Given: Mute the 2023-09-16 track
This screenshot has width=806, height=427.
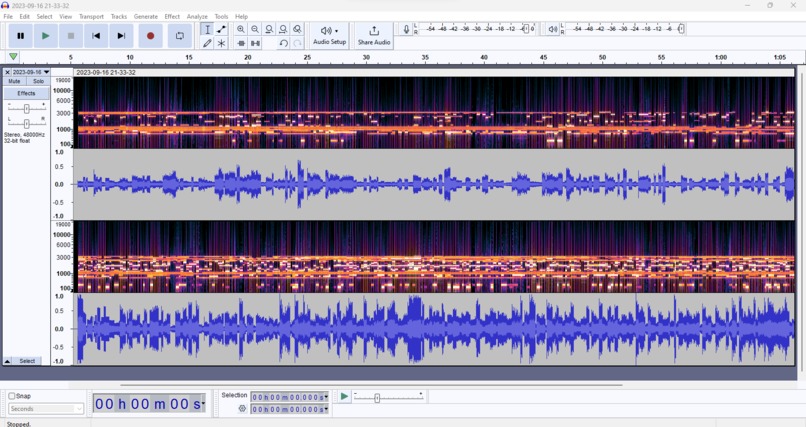Looking at the screenshot, I should [14, 81].
